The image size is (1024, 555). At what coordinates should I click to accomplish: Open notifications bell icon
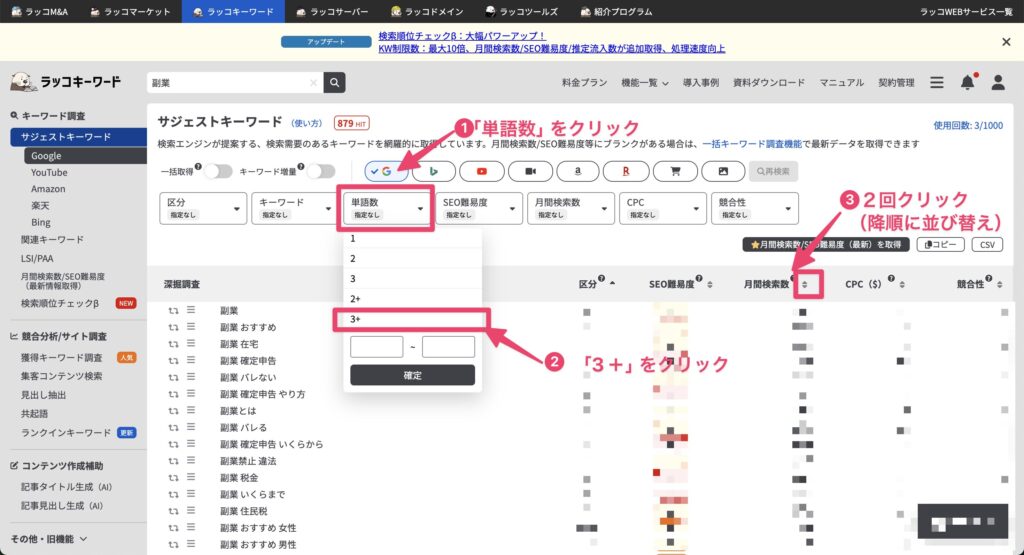click(x=967, y=82)
